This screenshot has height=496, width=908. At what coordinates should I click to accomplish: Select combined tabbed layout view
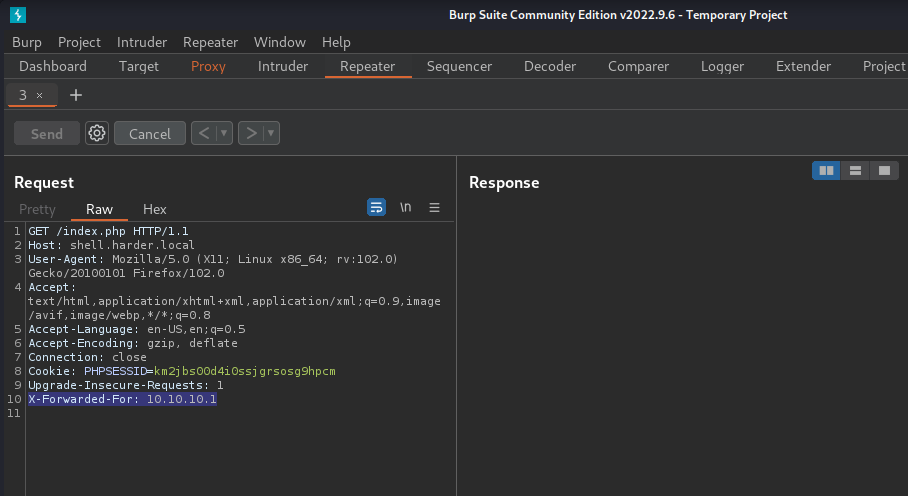tap(884, 171)
